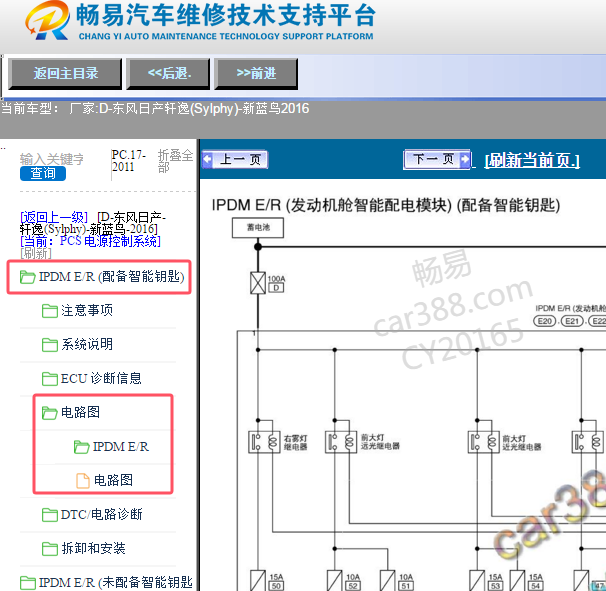Open the DTC/电路诊断 tree item
The image size is (606, 591).
[x=101, y=514]
